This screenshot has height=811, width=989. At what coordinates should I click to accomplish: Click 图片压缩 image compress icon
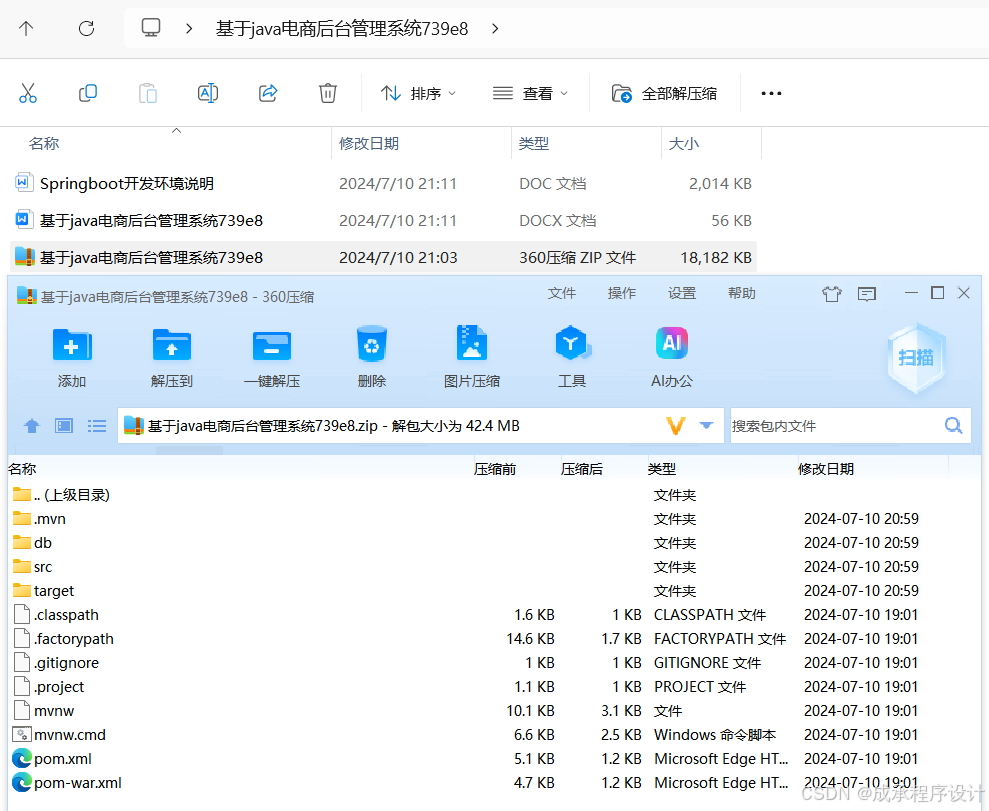[x=472, y=357]
